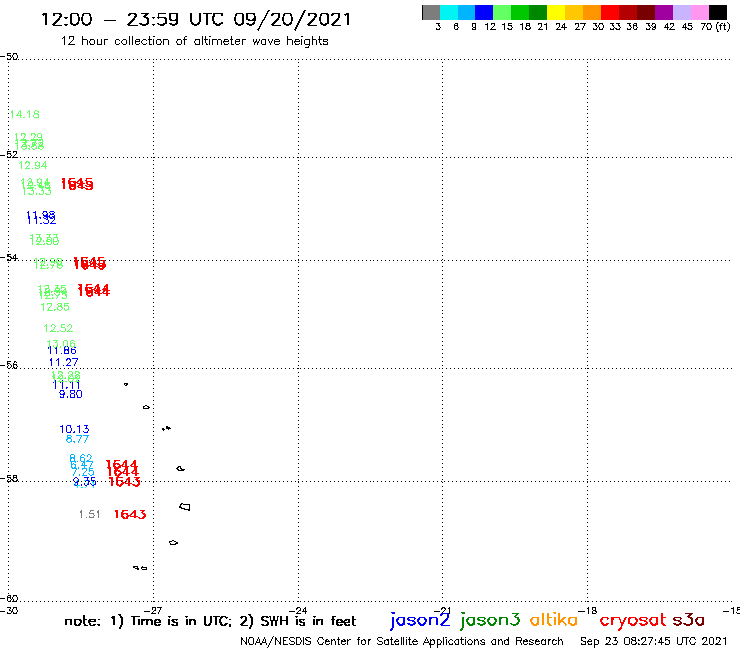The image size is (740, 650).
Task: Click the NOAA/NESDIS credit line
Action: [402, 641]
